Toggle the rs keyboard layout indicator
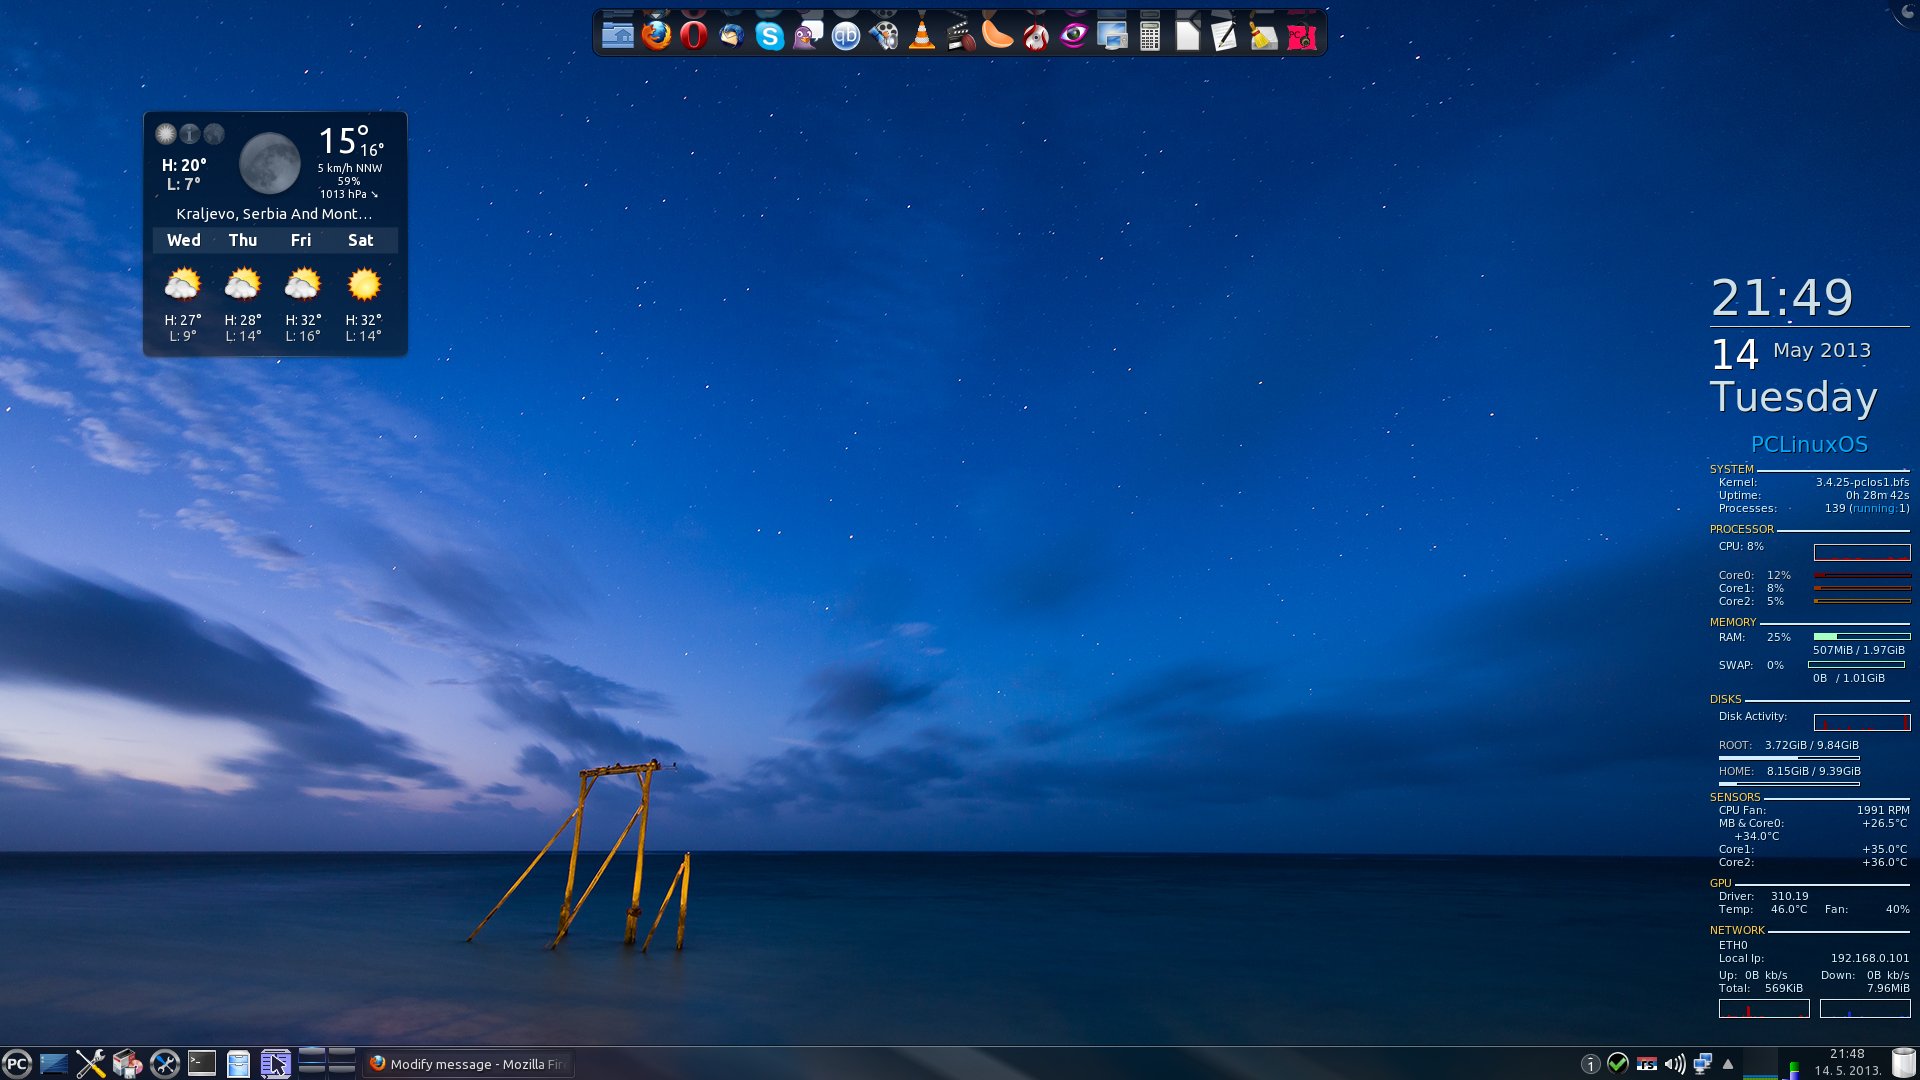This screenshot has height=1080, width=1920. click(x=1646, y=1064)
